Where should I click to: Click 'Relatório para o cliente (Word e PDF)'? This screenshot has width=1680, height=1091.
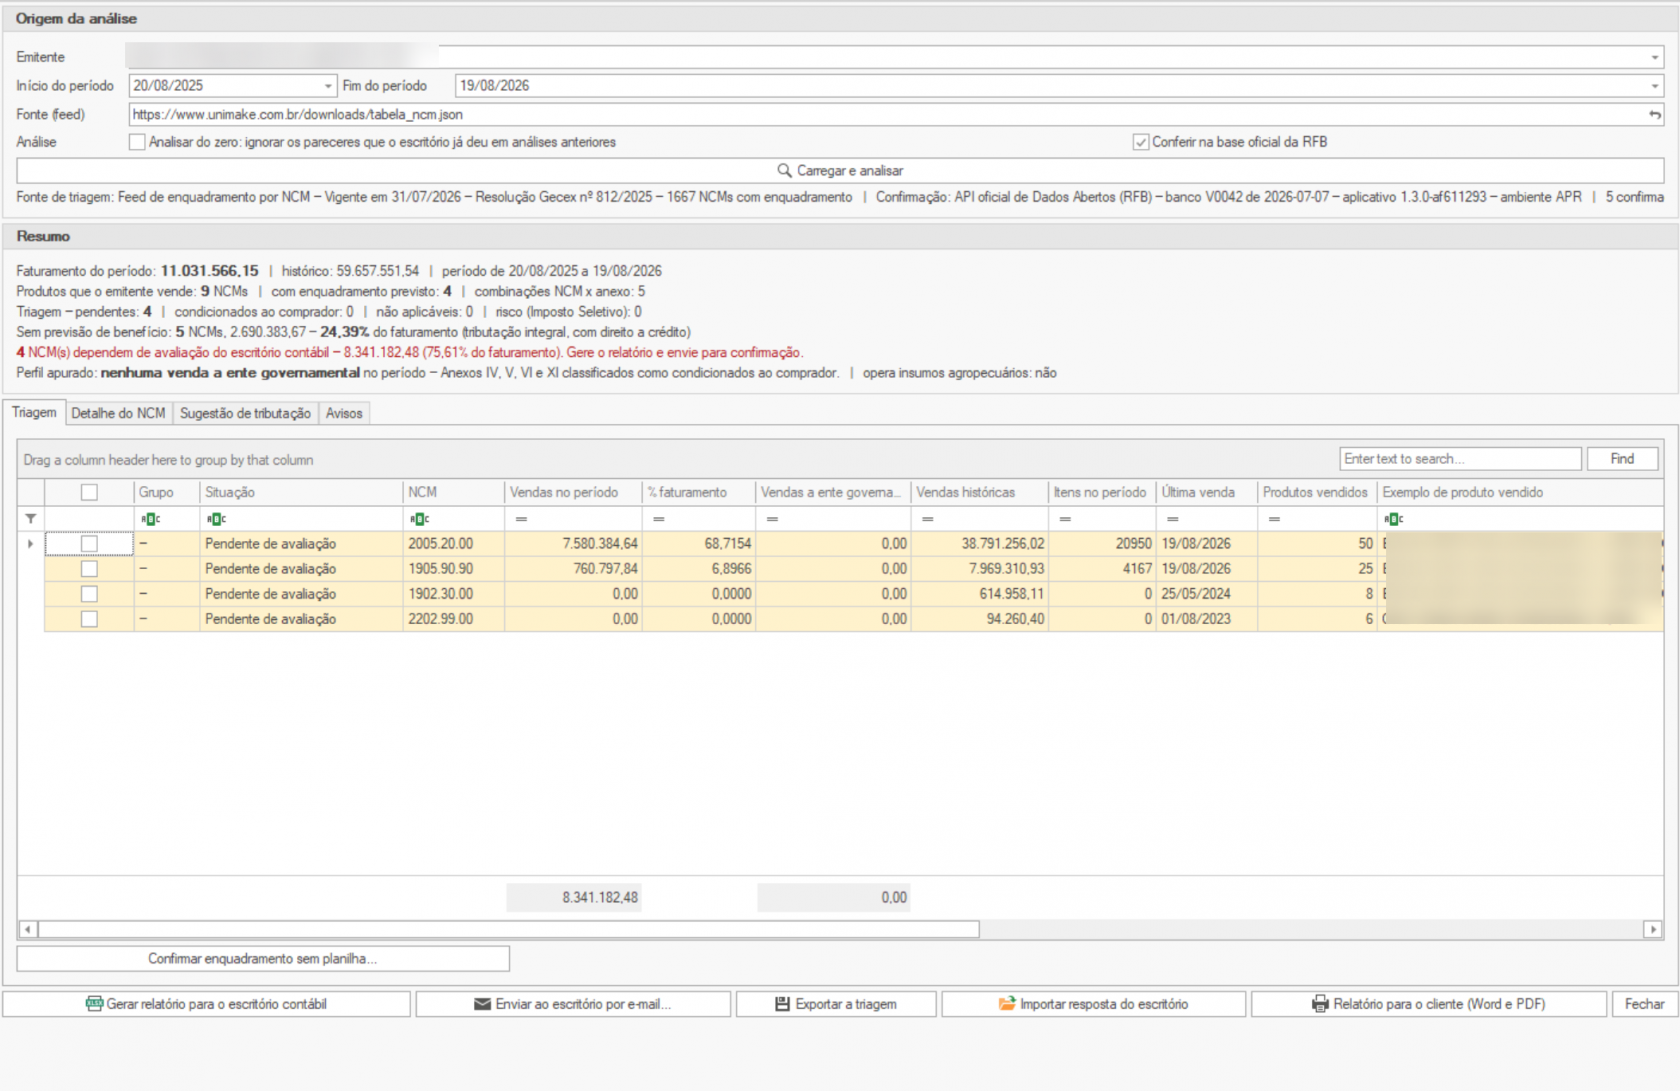(1429, 1004)
